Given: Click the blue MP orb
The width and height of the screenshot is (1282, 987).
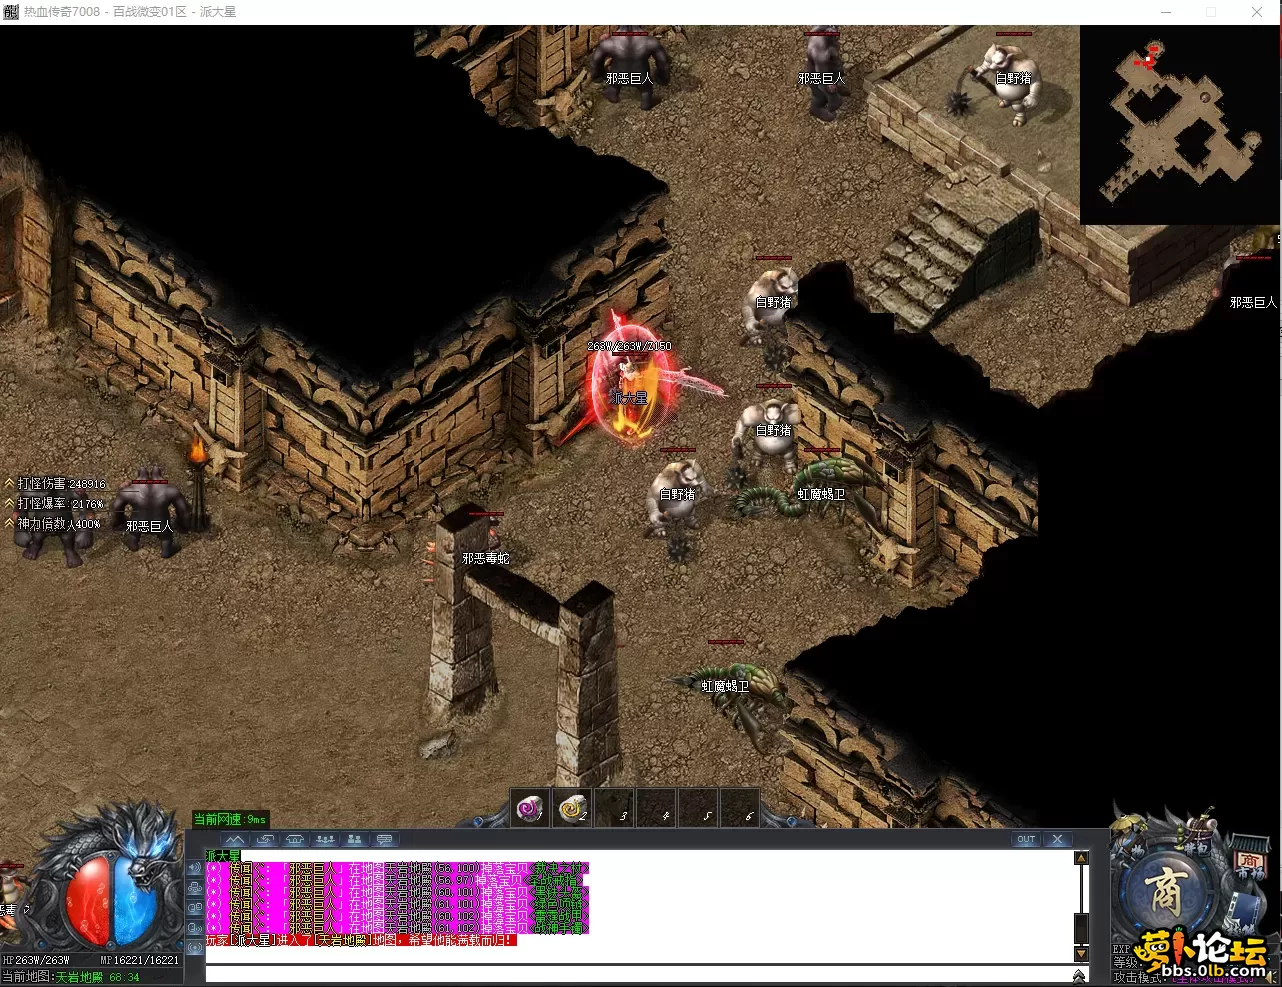Looking at the screenshot, I should (135, 901).
